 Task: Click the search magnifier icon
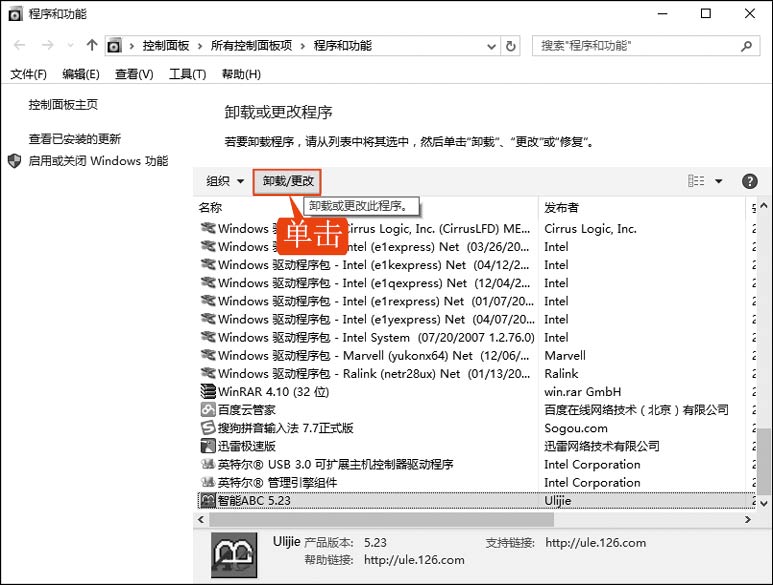point(746,46)
